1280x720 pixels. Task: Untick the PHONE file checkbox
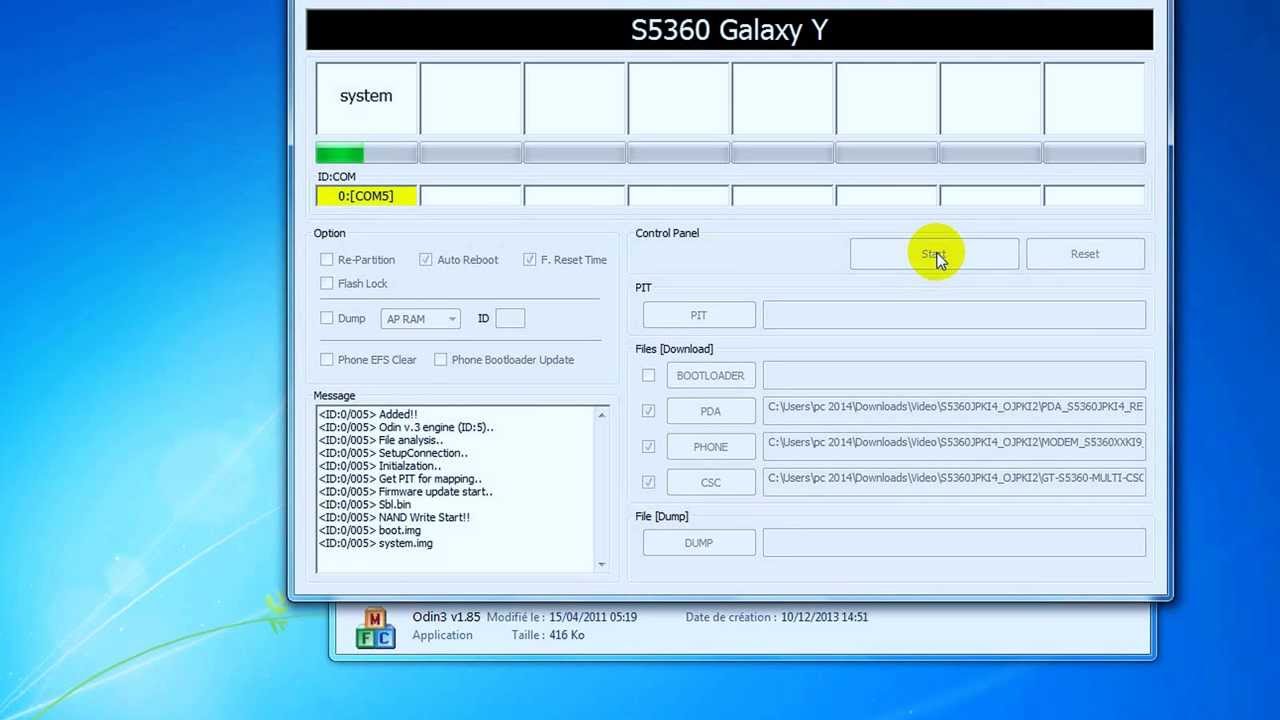[649, 447]
